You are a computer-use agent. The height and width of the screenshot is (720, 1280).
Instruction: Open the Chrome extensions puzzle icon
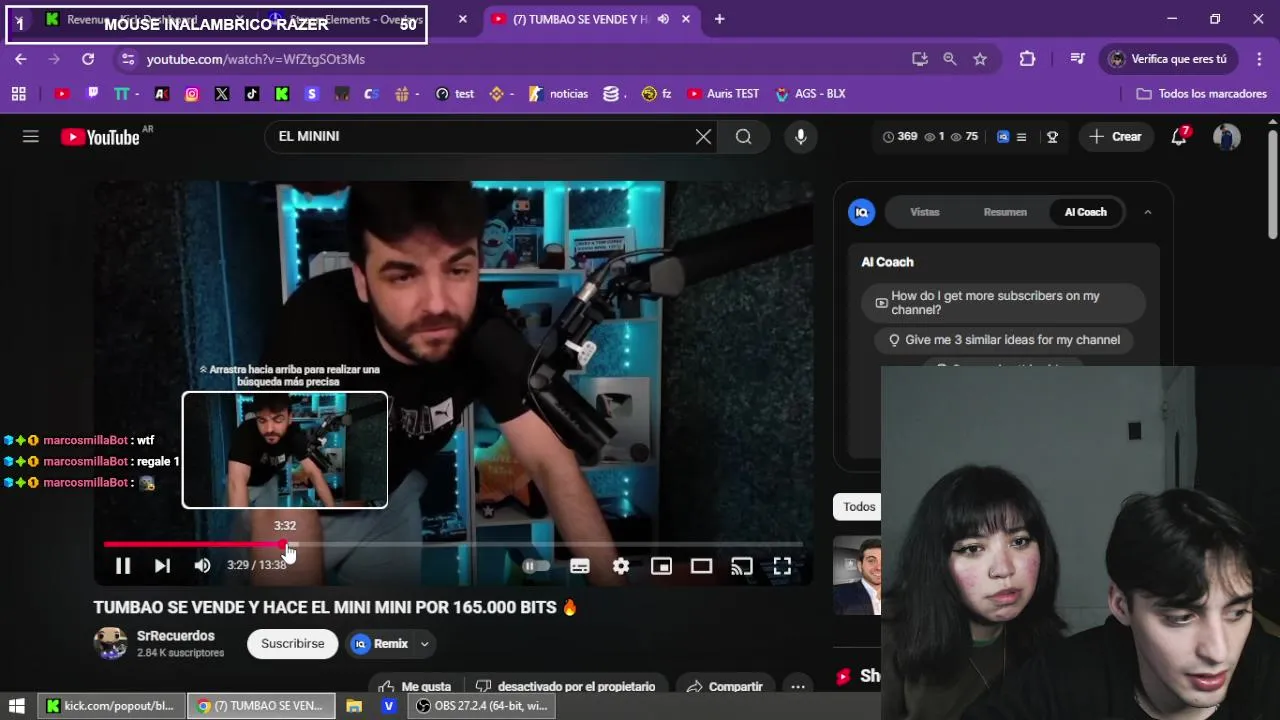[x=1027, y=59]
